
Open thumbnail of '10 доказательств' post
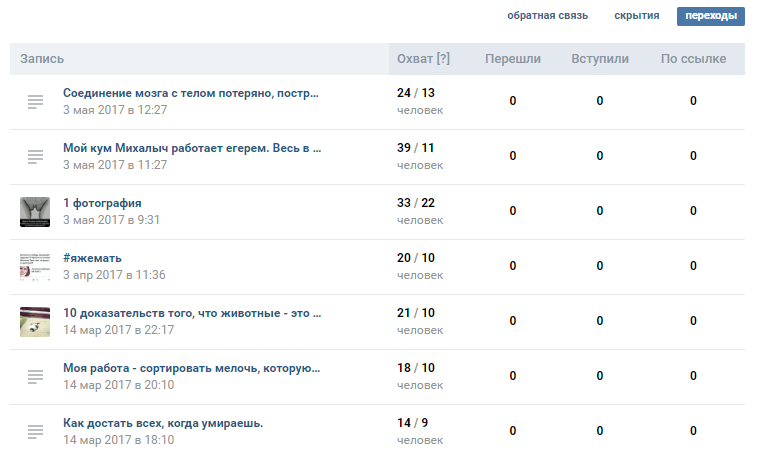(x=35, y=321)
